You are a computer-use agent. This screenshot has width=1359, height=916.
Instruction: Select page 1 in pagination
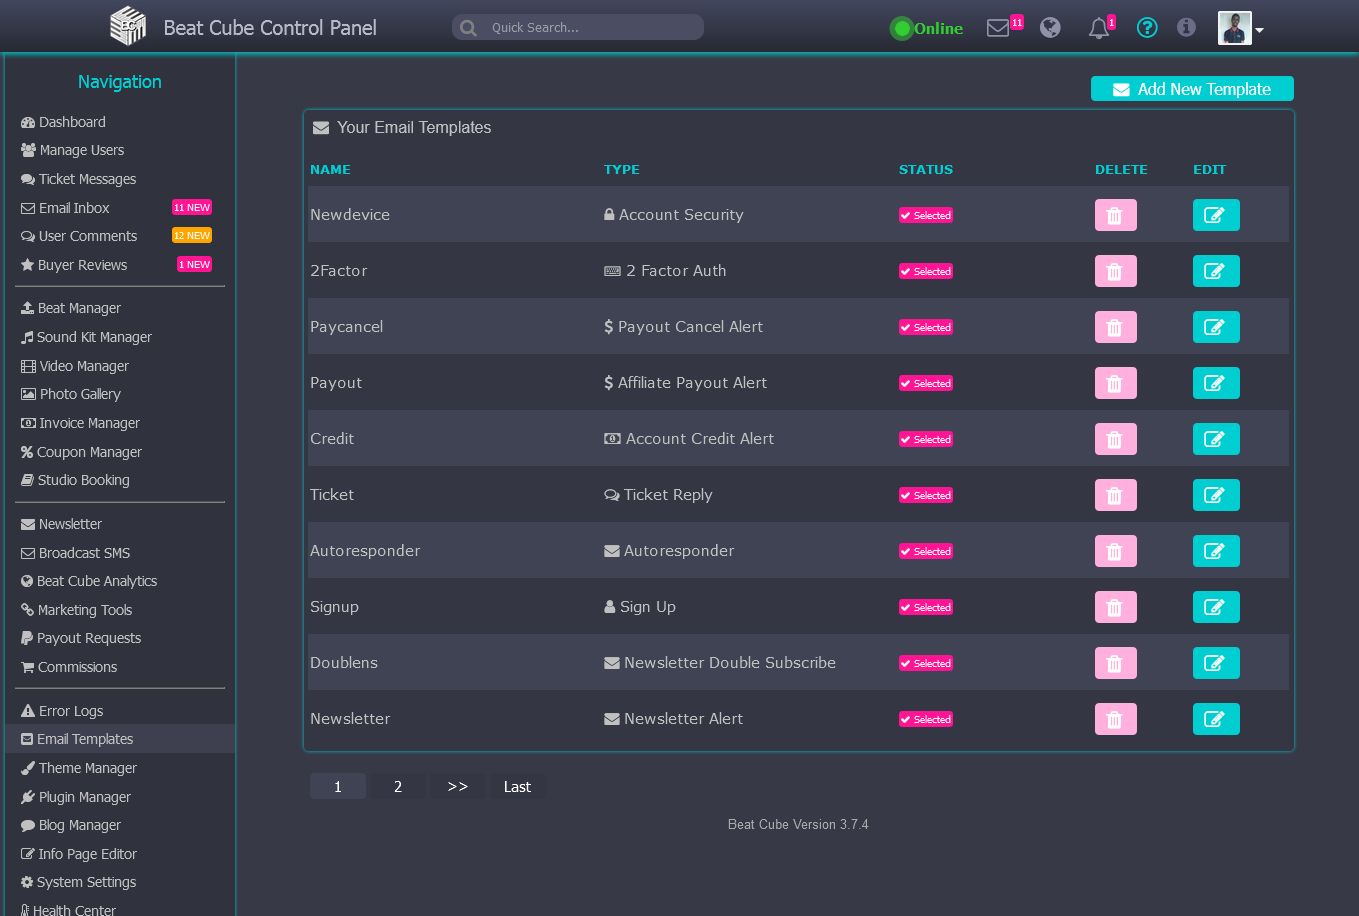[338, 786]
